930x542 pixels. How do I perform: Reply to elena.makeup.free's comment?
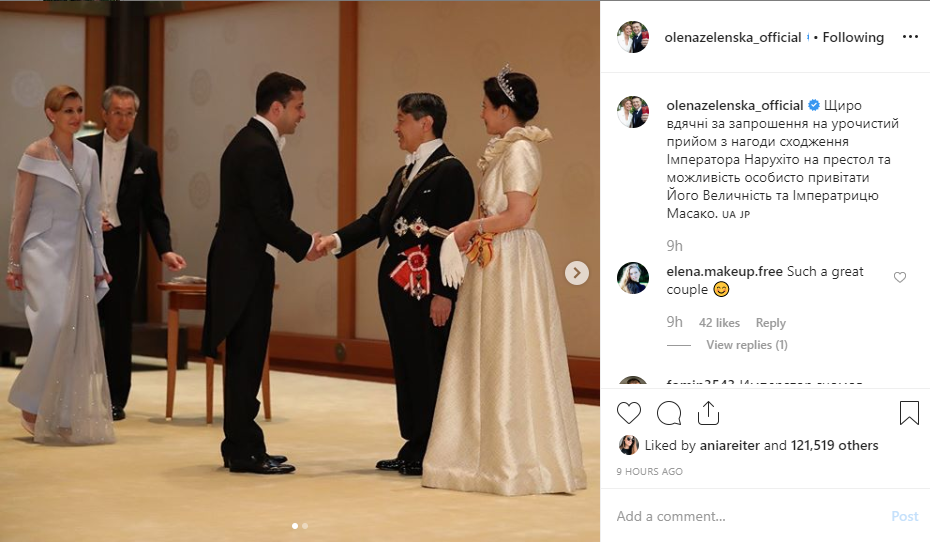click(x=770, y=323)
